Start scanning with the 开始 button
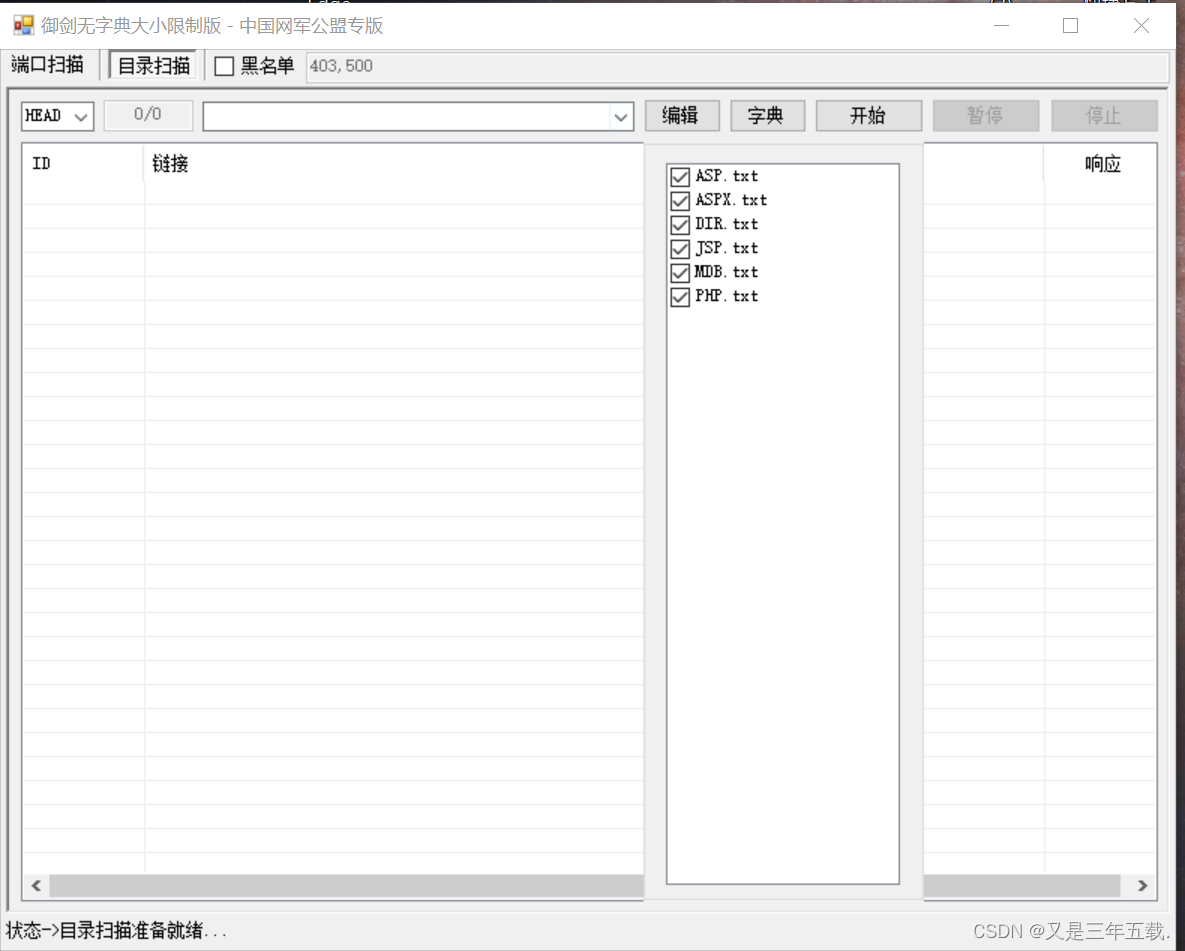Image resolution: width=1185 pixels, height=951 pixels. point(868,116)
